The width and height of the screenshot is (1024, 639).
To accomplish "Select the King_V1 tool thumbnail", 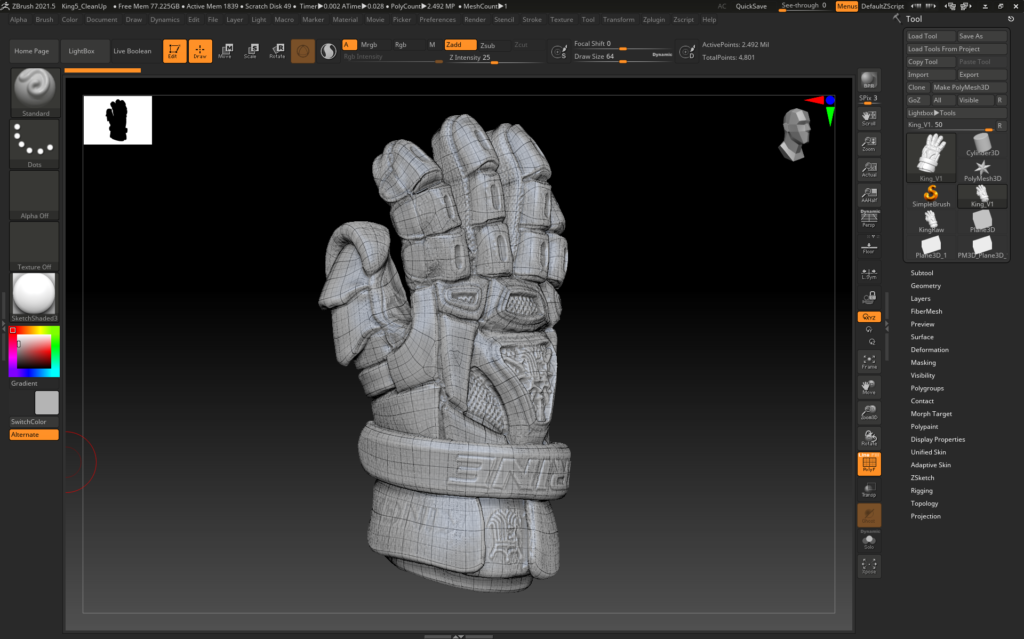I will click(x=931, y=159).
